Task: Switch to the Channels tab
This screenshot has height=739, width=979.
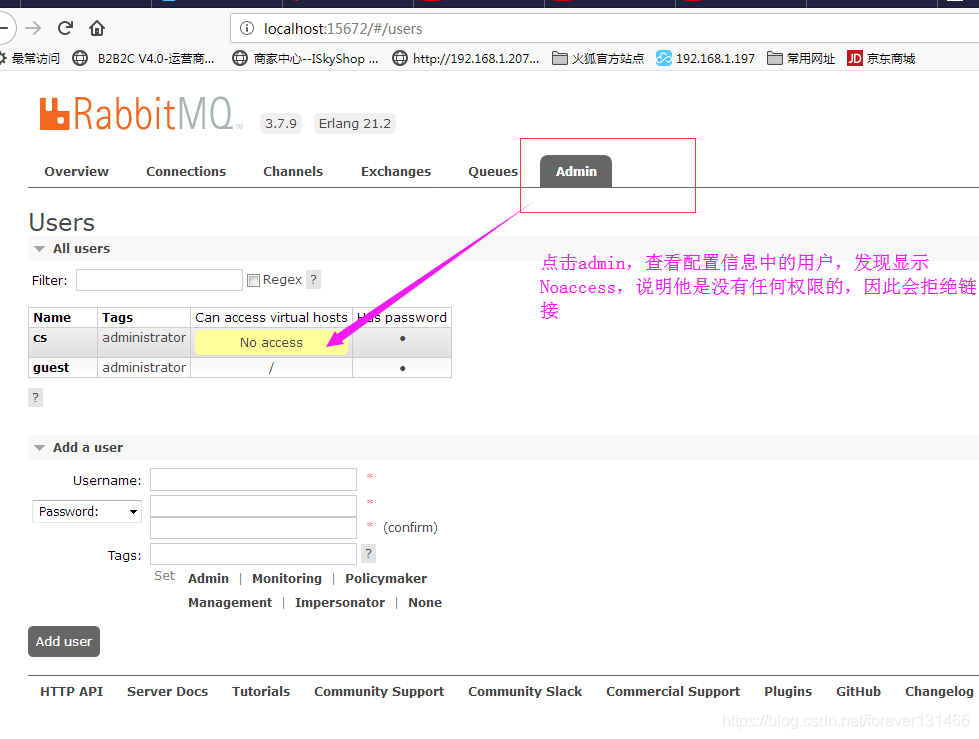Action: [293, 172]
